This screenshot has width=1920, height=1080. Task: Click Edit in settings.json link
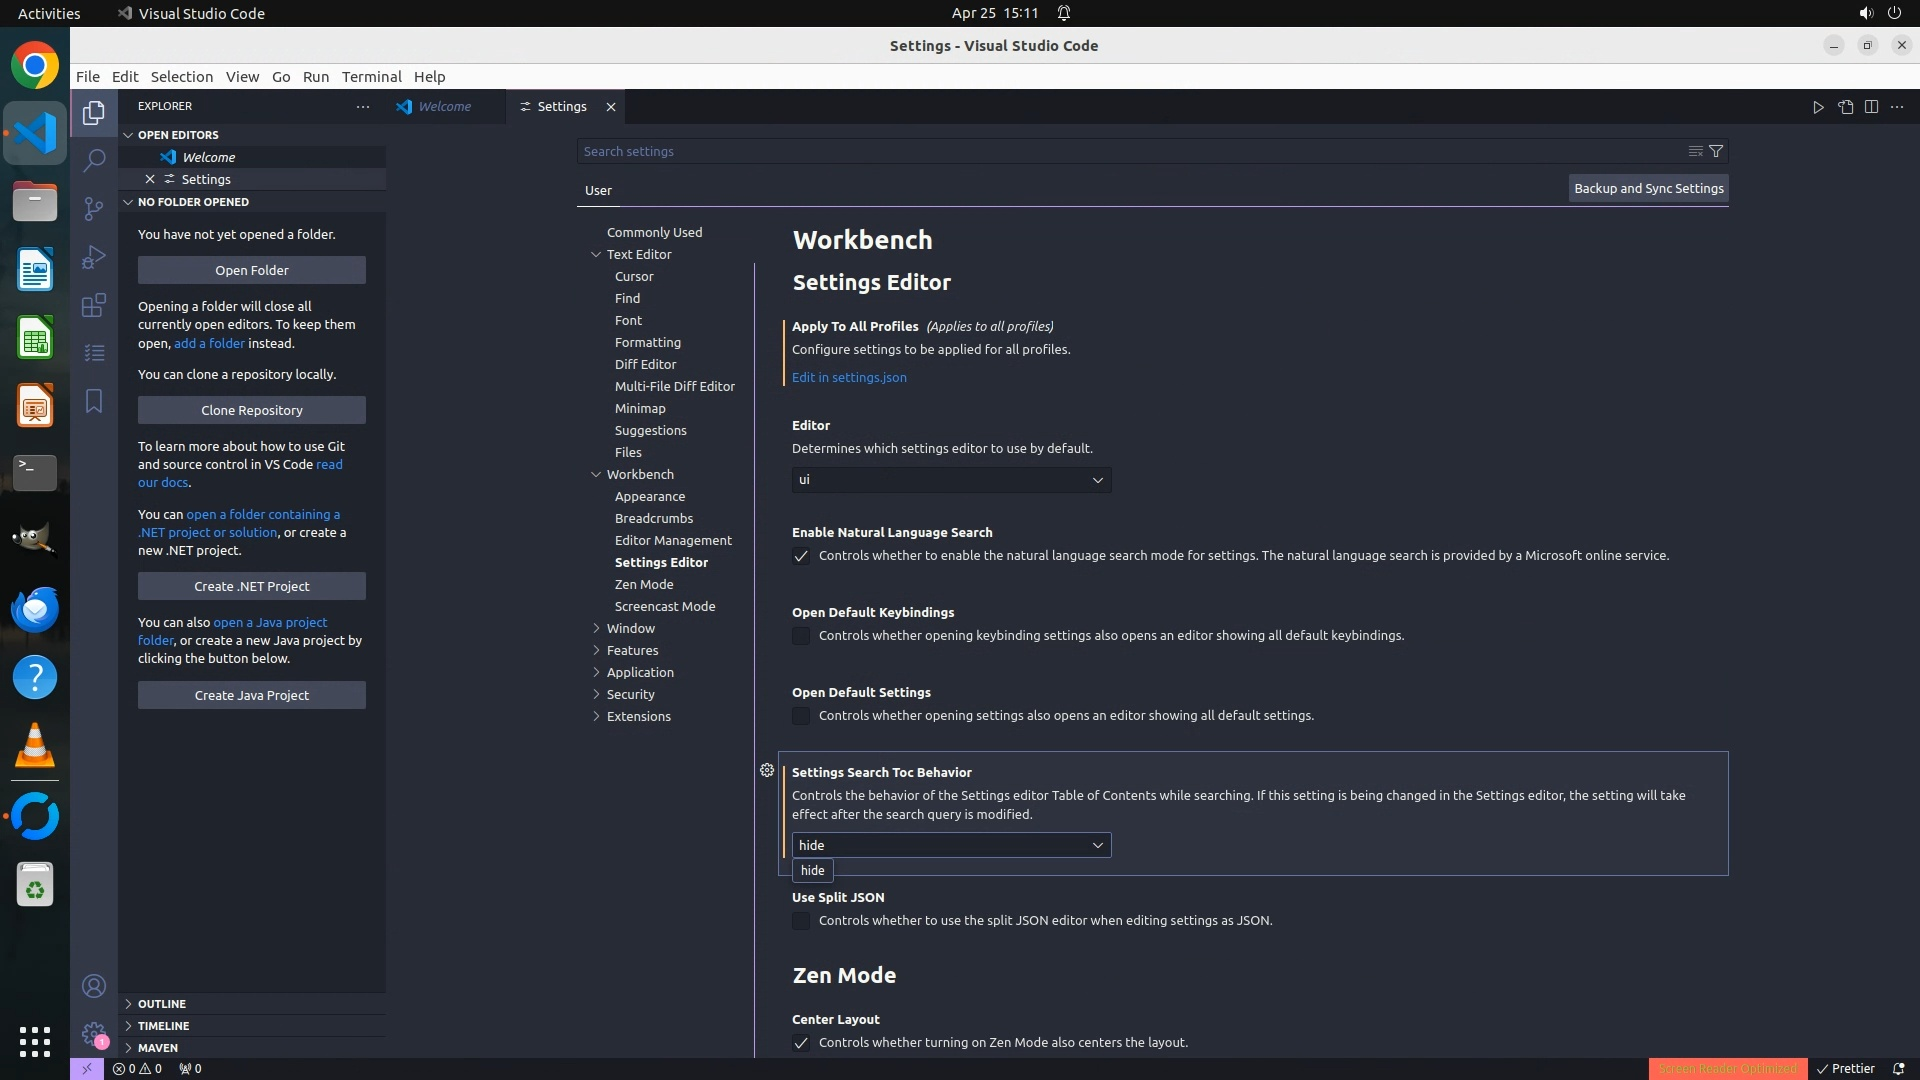(x=849, y=377)
